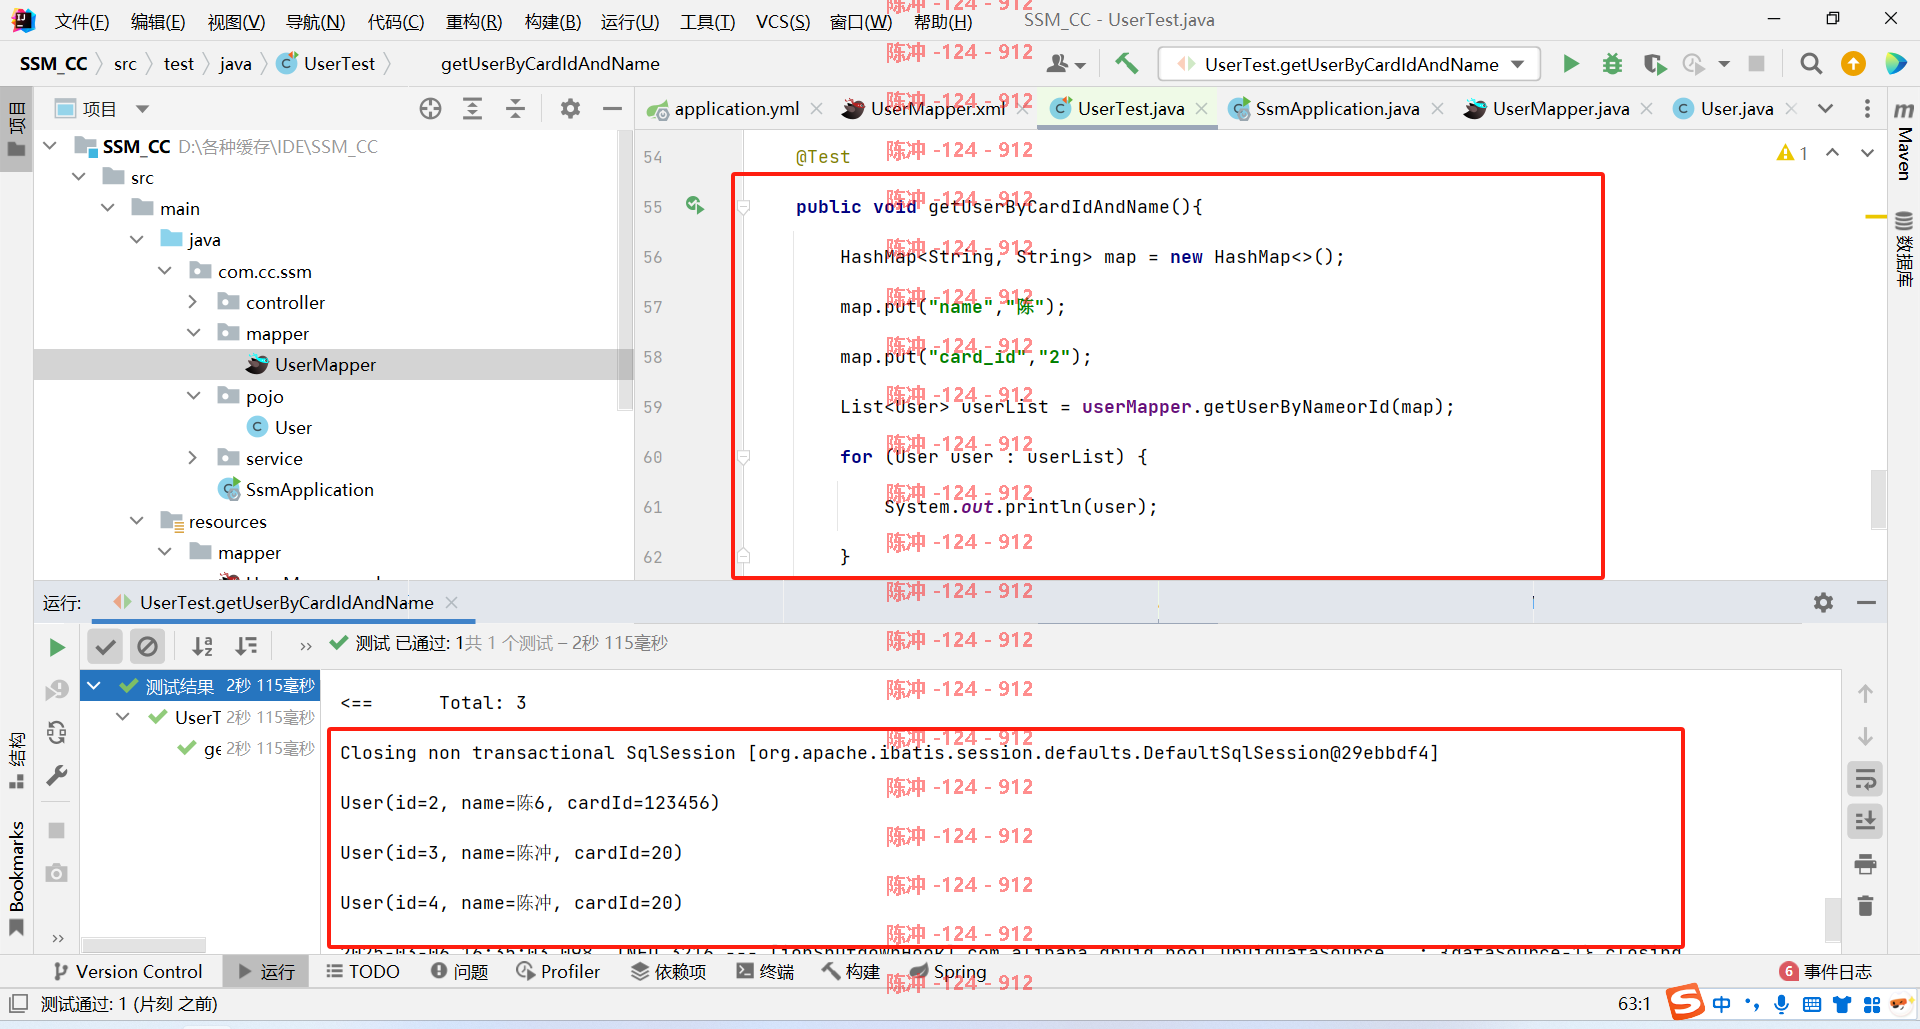The width and height of the screenshot is (1920, 1029).
Task: Click run gutter icon at line 55
Action: tap(695, 206)
